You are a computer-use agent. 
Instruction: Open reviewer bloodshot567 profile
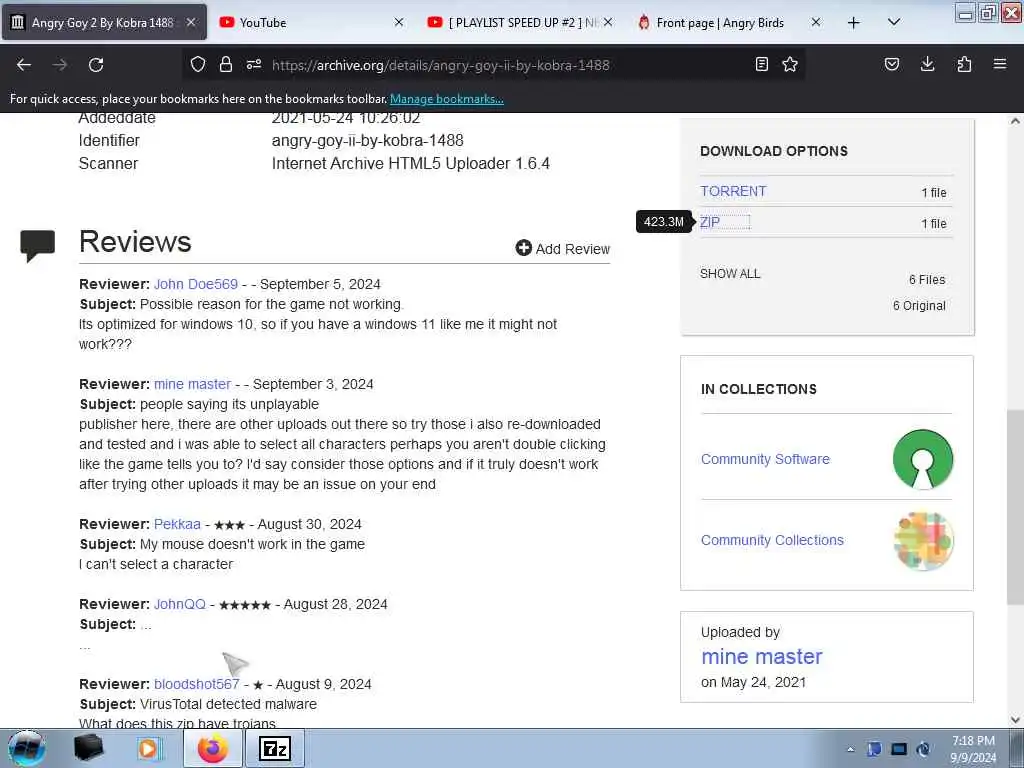[x=197, y=684]
